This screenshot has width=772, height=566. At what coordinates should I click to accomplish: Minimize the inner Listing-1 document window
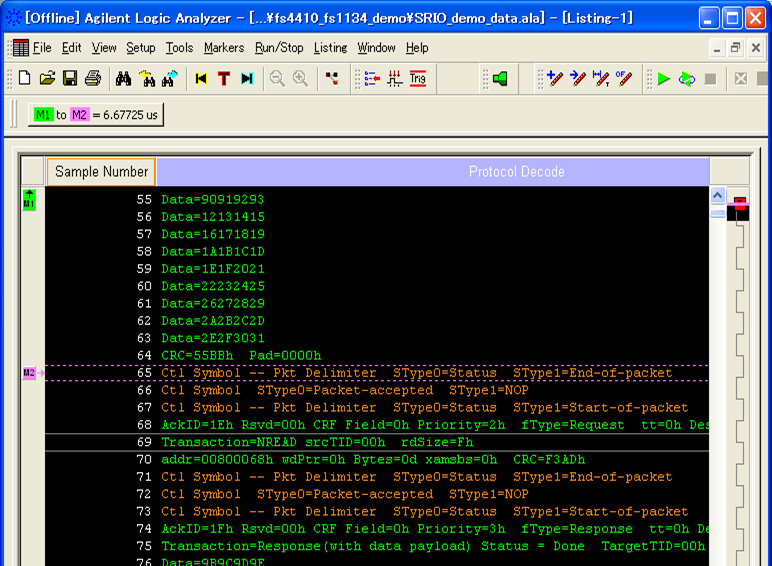717,48
